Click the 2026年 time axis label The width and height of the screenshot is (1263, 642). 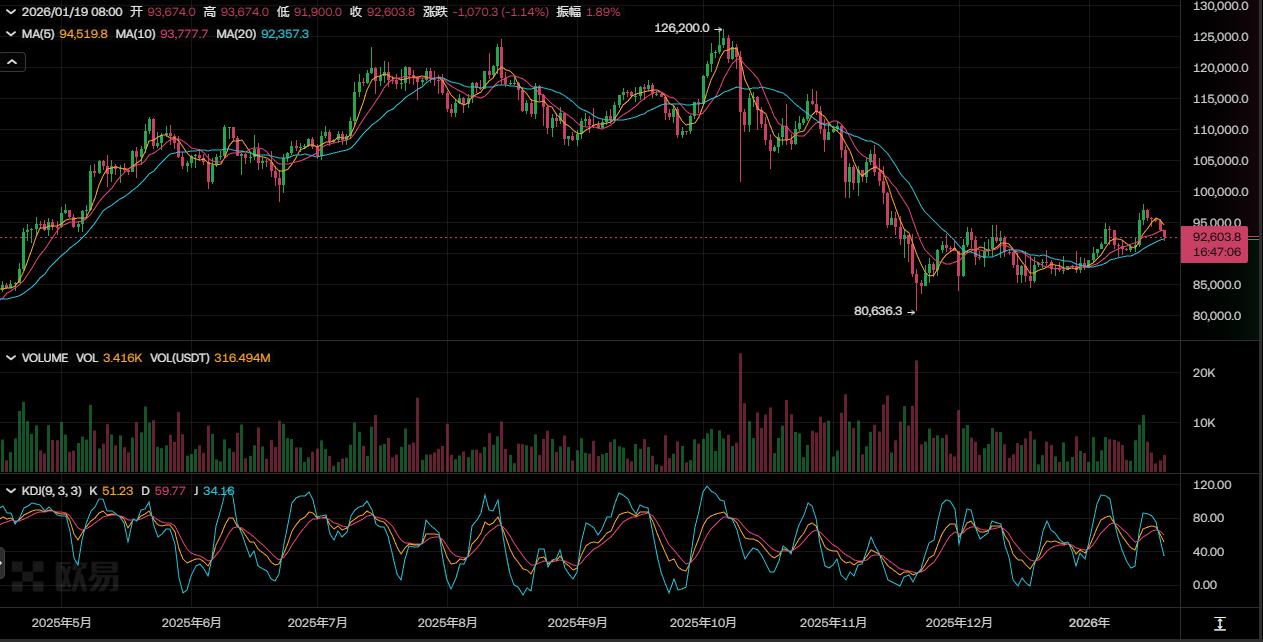click(x=1090, y=622)
